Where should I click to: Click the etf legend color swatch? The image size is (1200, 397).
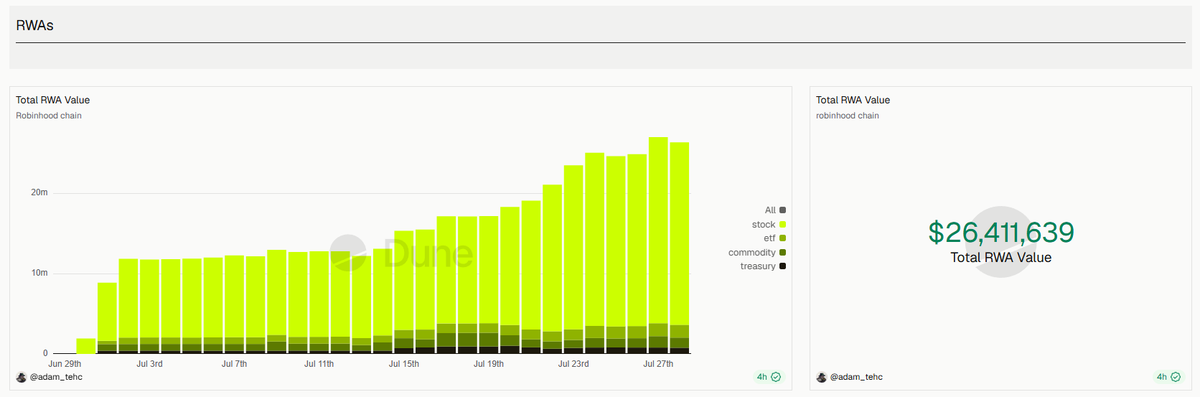[782, 238]
